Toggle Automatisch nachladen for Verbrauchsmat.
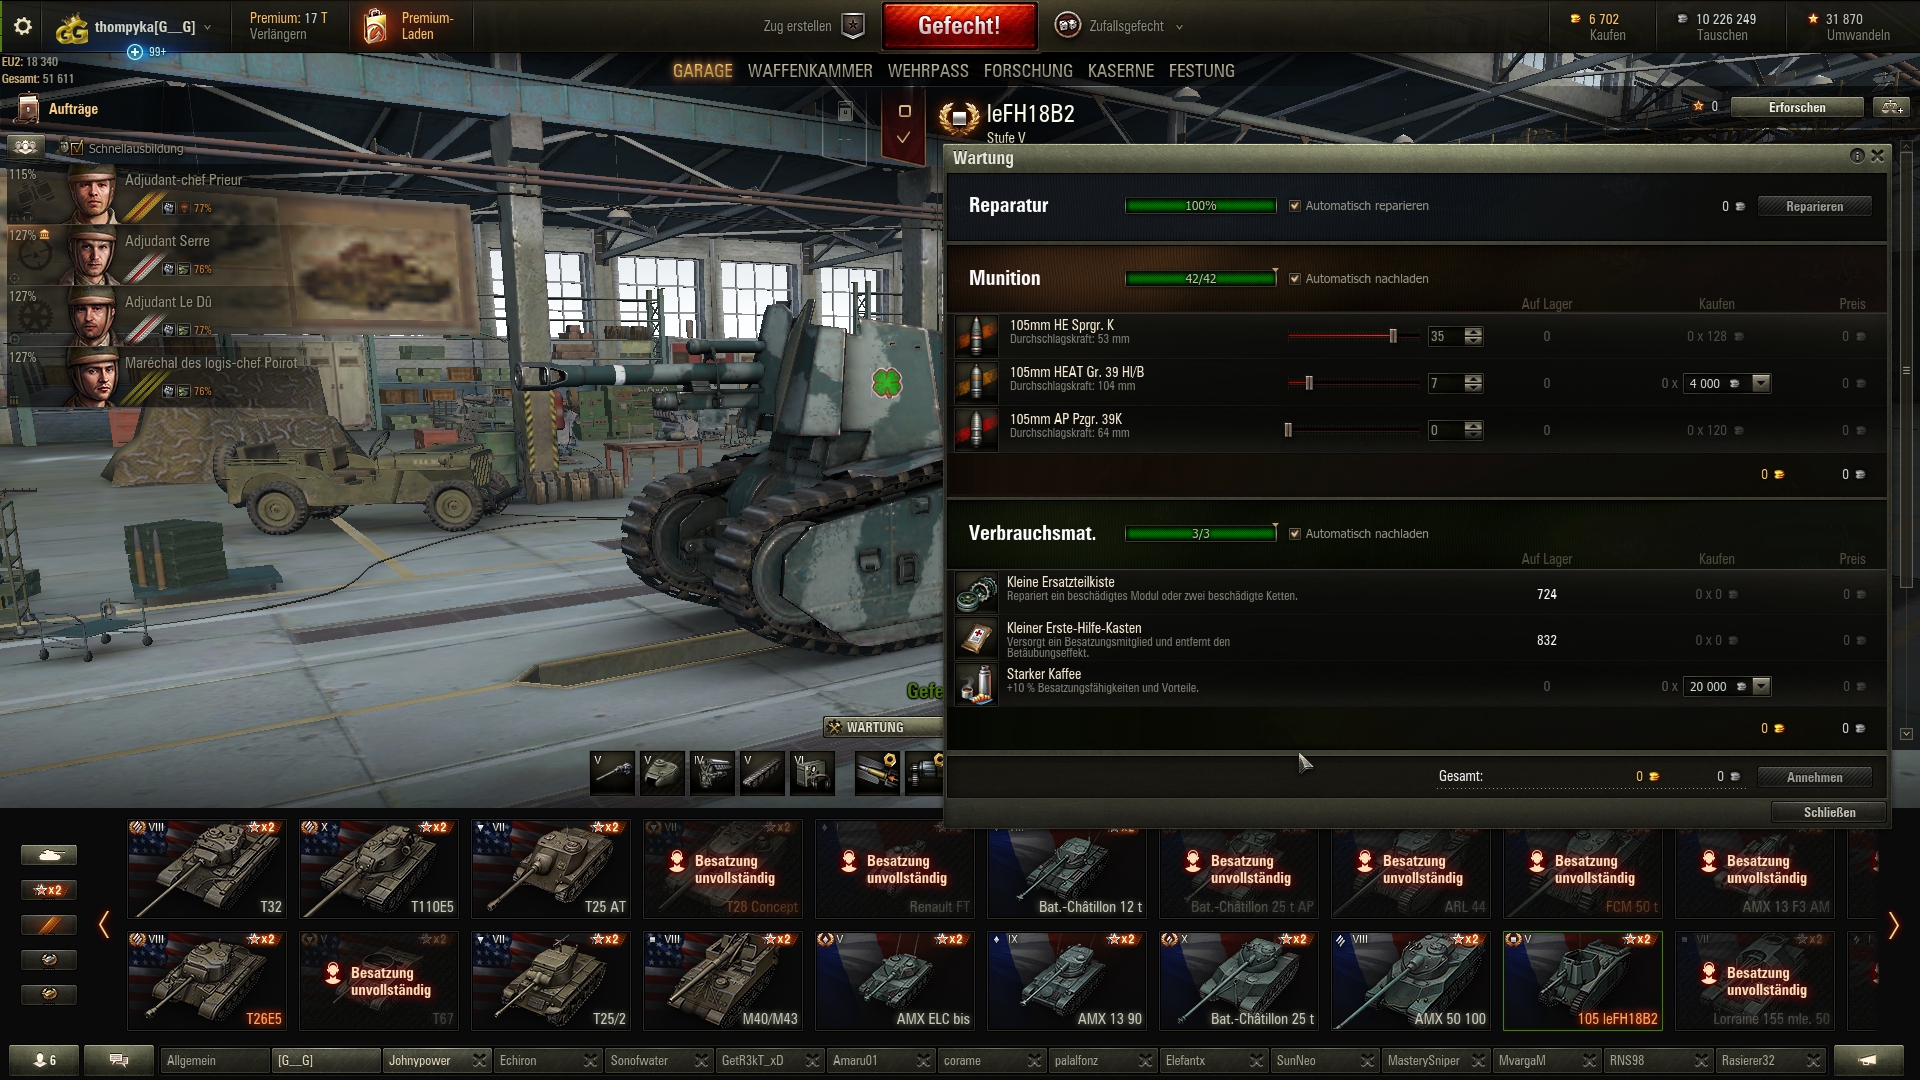The width and height of the screenshot is (1920, 1080). (1295, 534)
